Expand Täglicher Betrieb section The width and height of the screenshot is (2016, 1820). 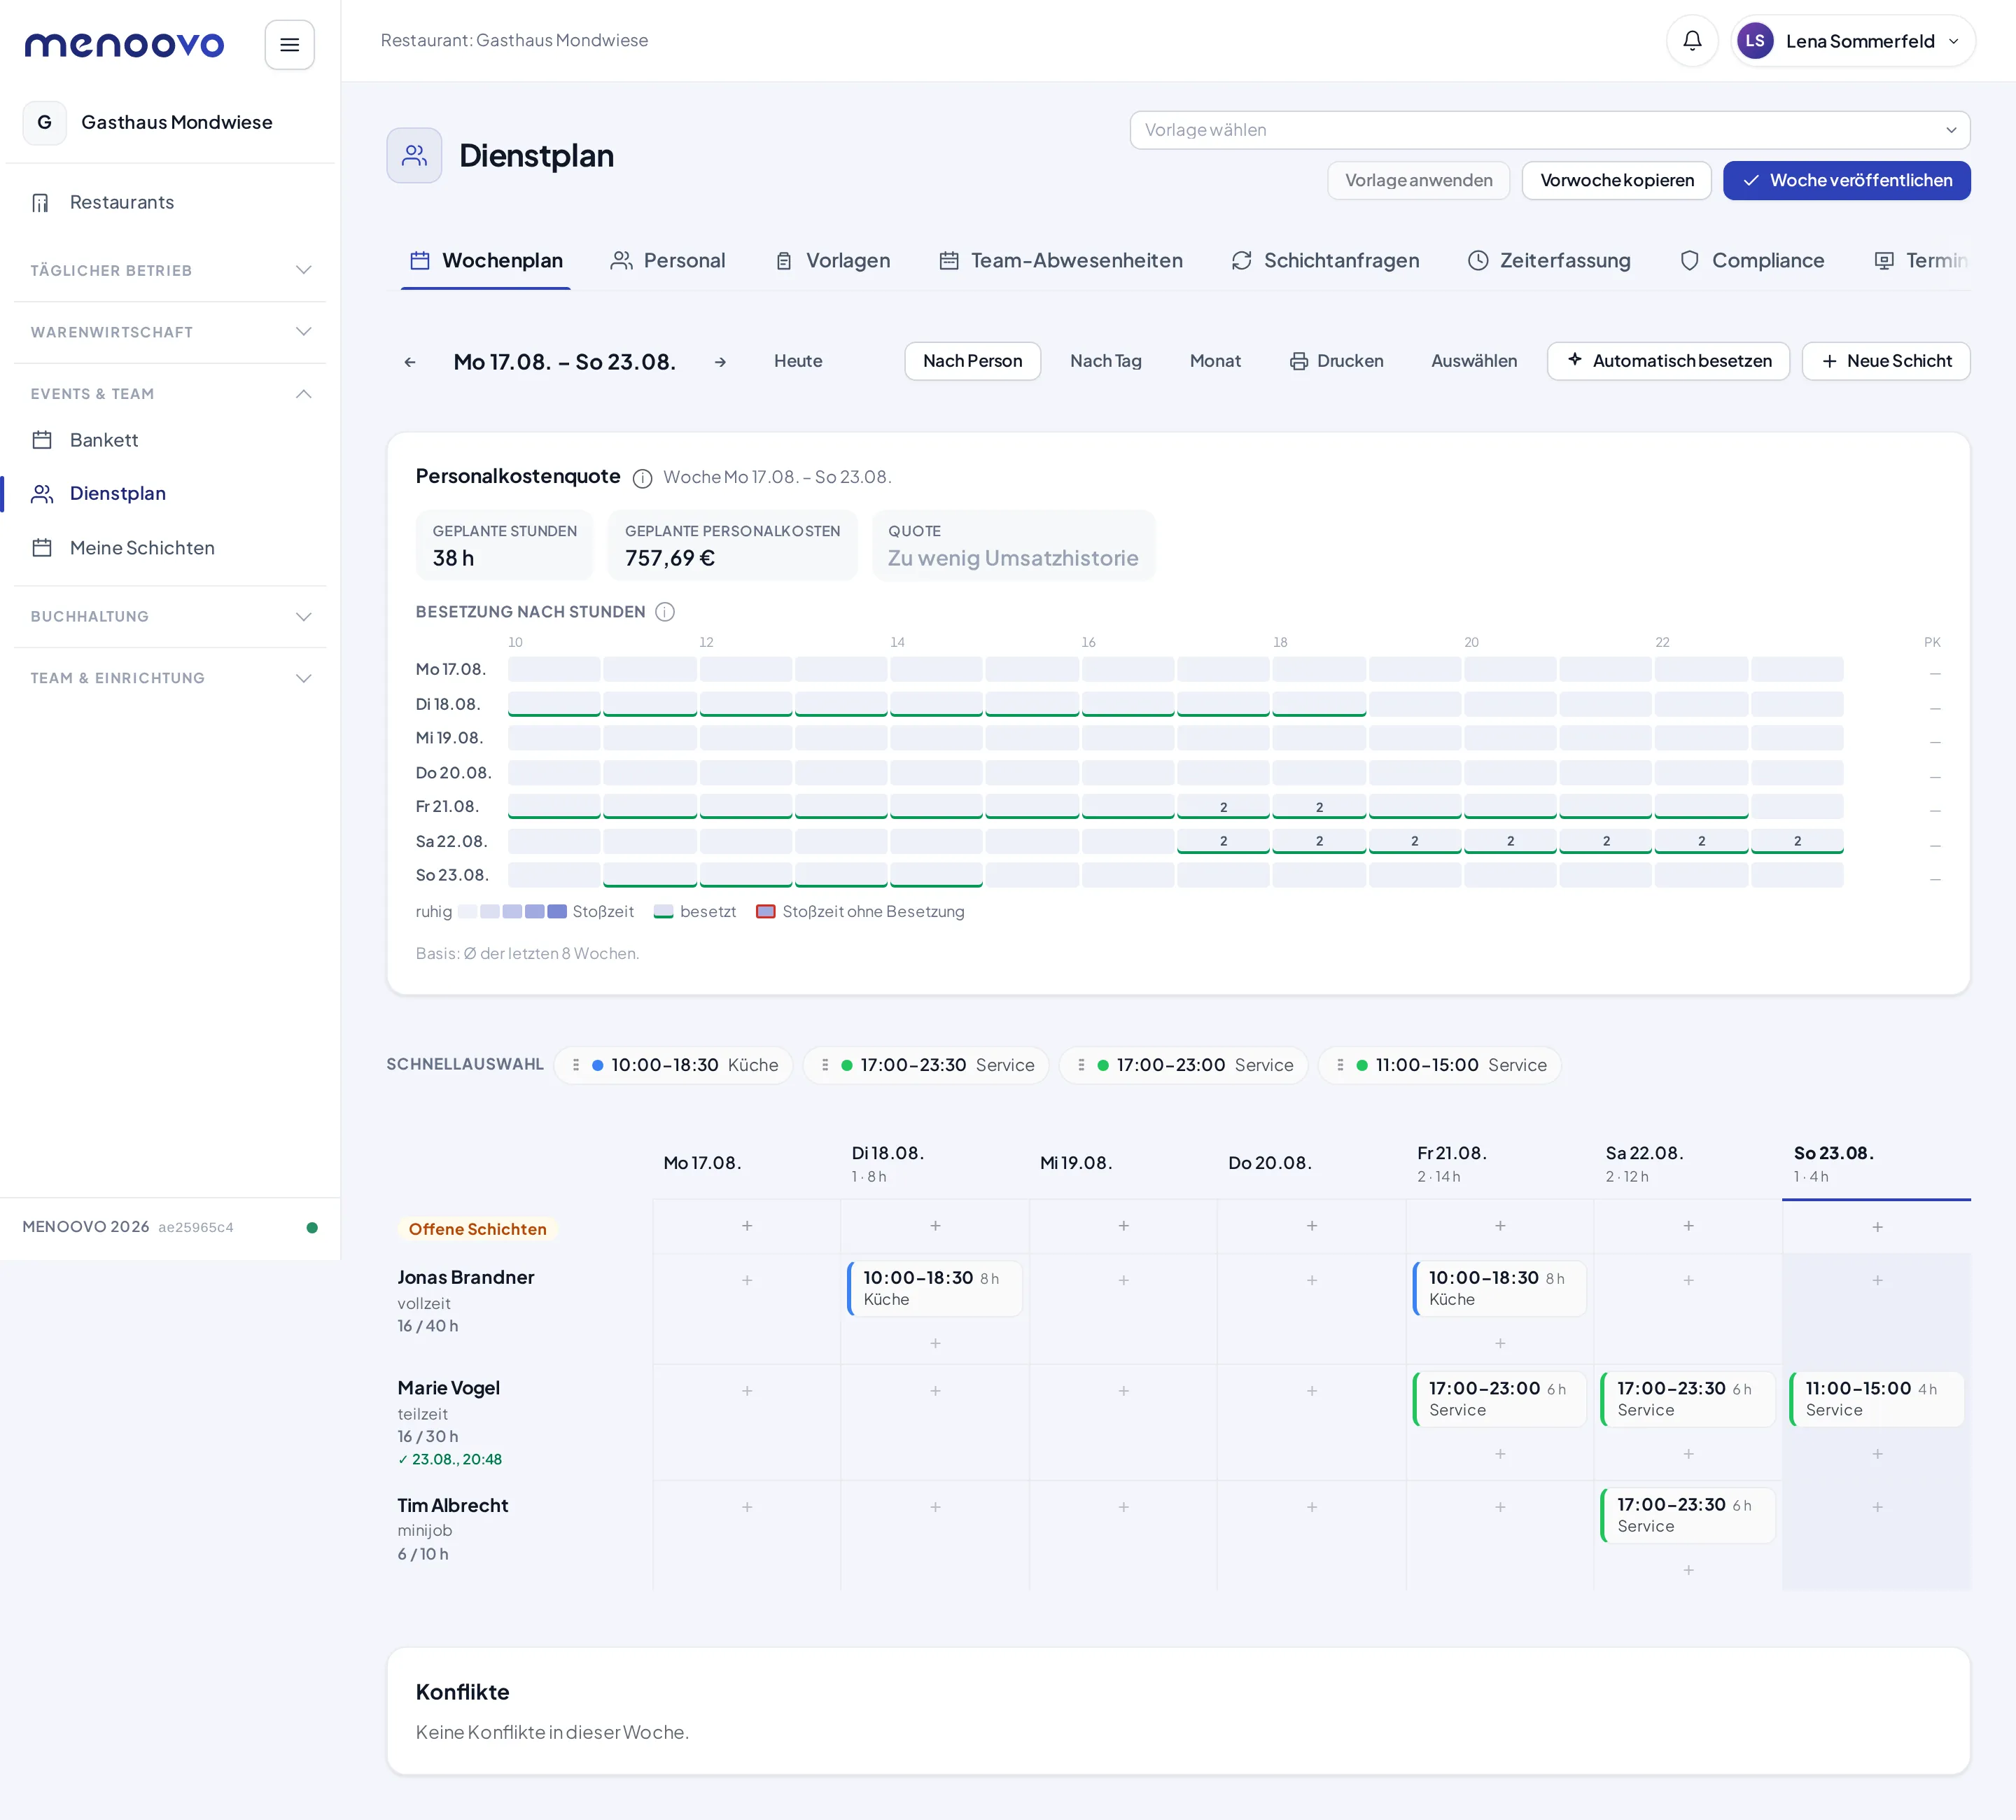[x=170, y=271]
